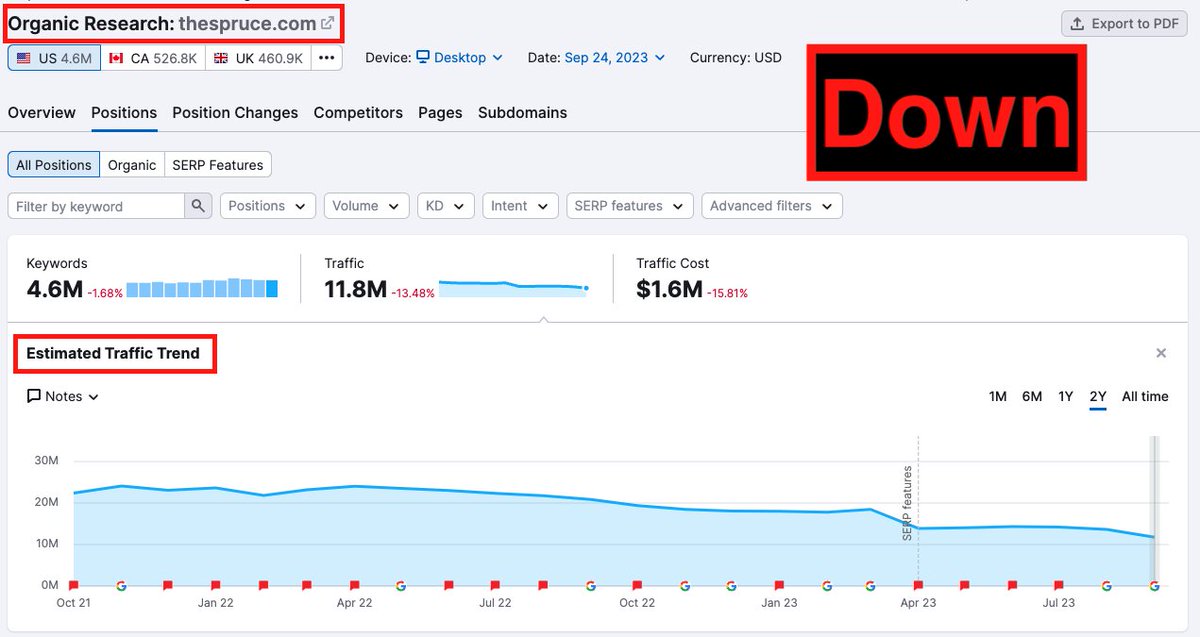Click the -15.81% traffic cost change value
1200x637 pixels.
[x=727, y=293]
